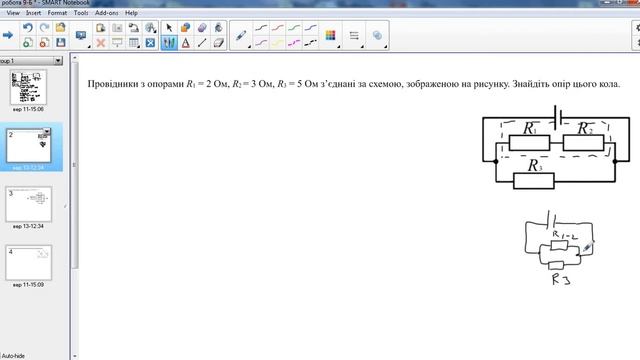Open the screen capture toolbar
Screen dimensions: 640x360
click(x=117, y=28)
